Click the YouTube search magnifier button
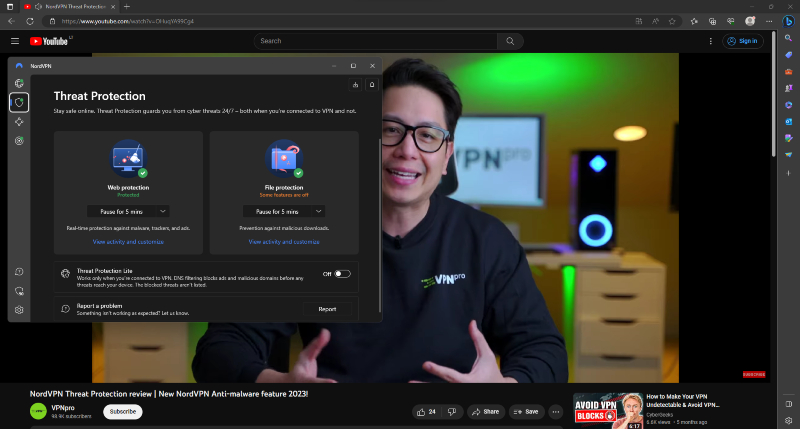 [510, 41]
